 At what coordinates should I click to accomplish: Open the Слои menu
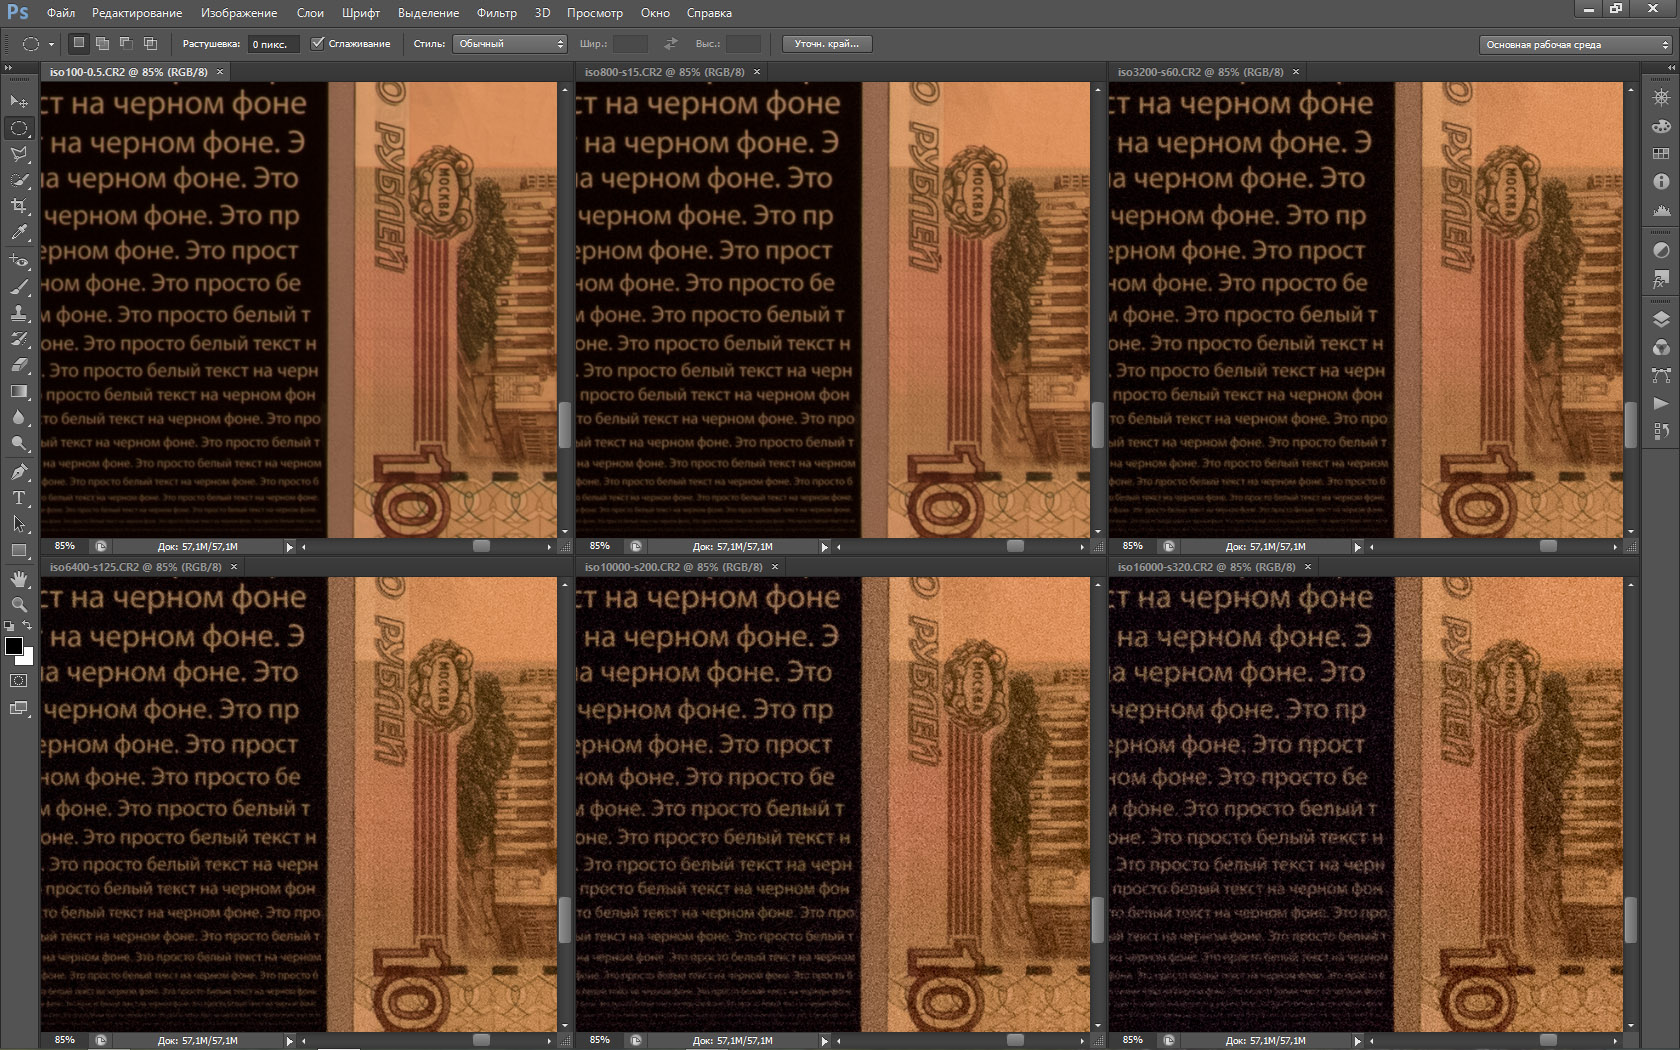[310, 13]
